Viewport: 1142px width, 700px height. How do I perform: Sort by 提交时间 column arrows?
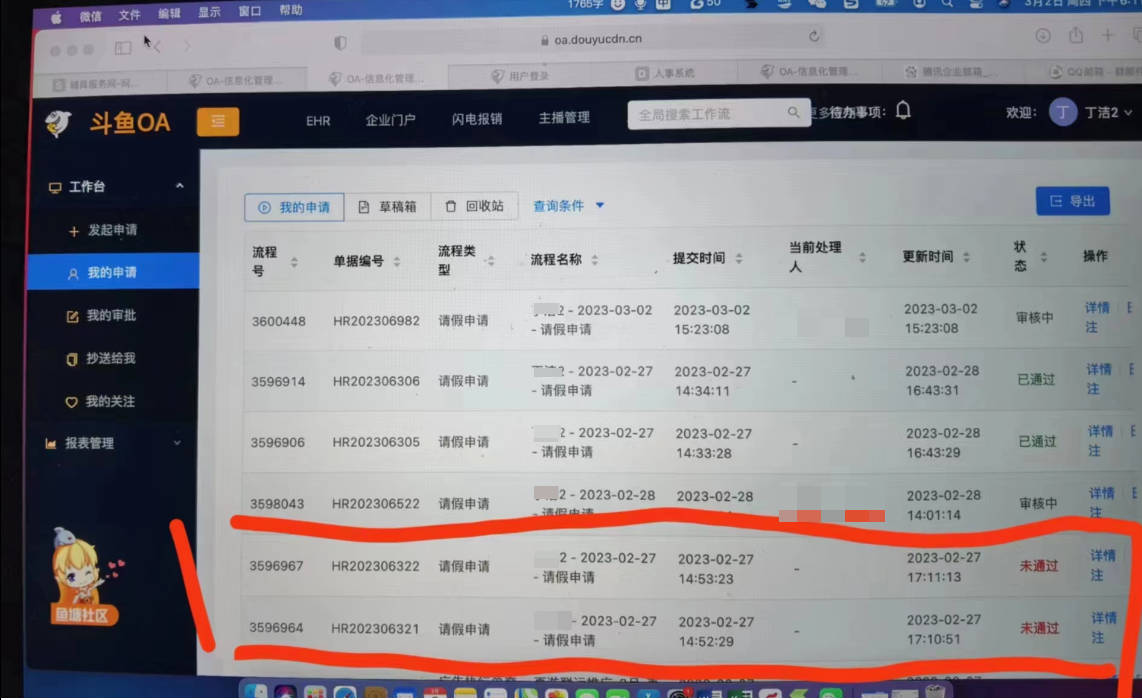coord(739,259)
